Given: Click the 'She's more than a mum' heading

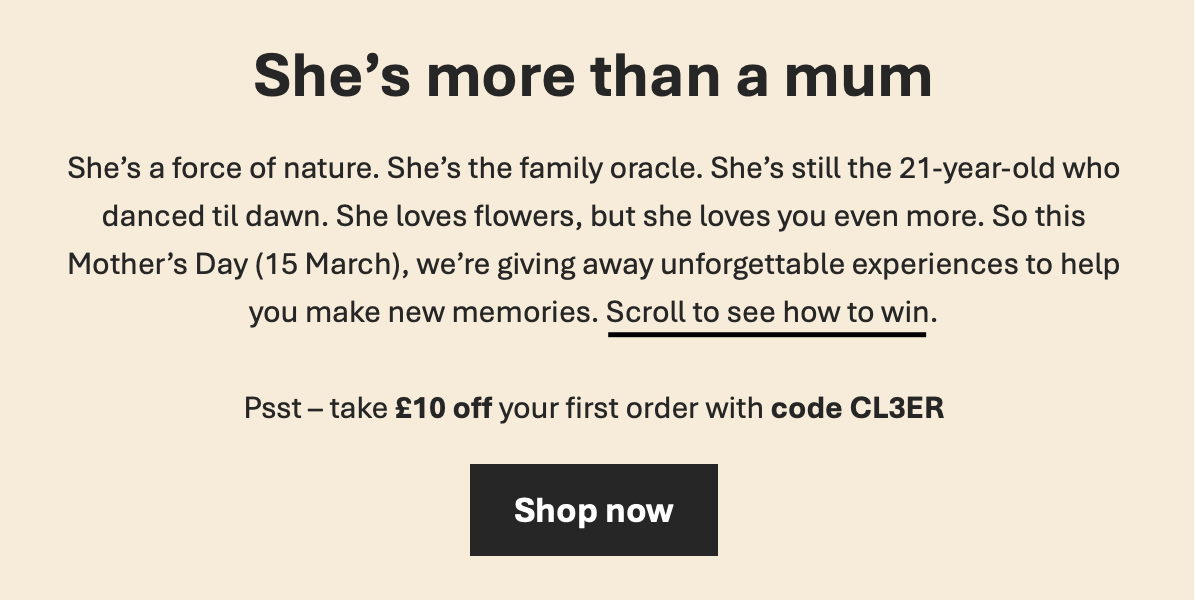Looking at the screenshot, I should click(x=593, y=77).
